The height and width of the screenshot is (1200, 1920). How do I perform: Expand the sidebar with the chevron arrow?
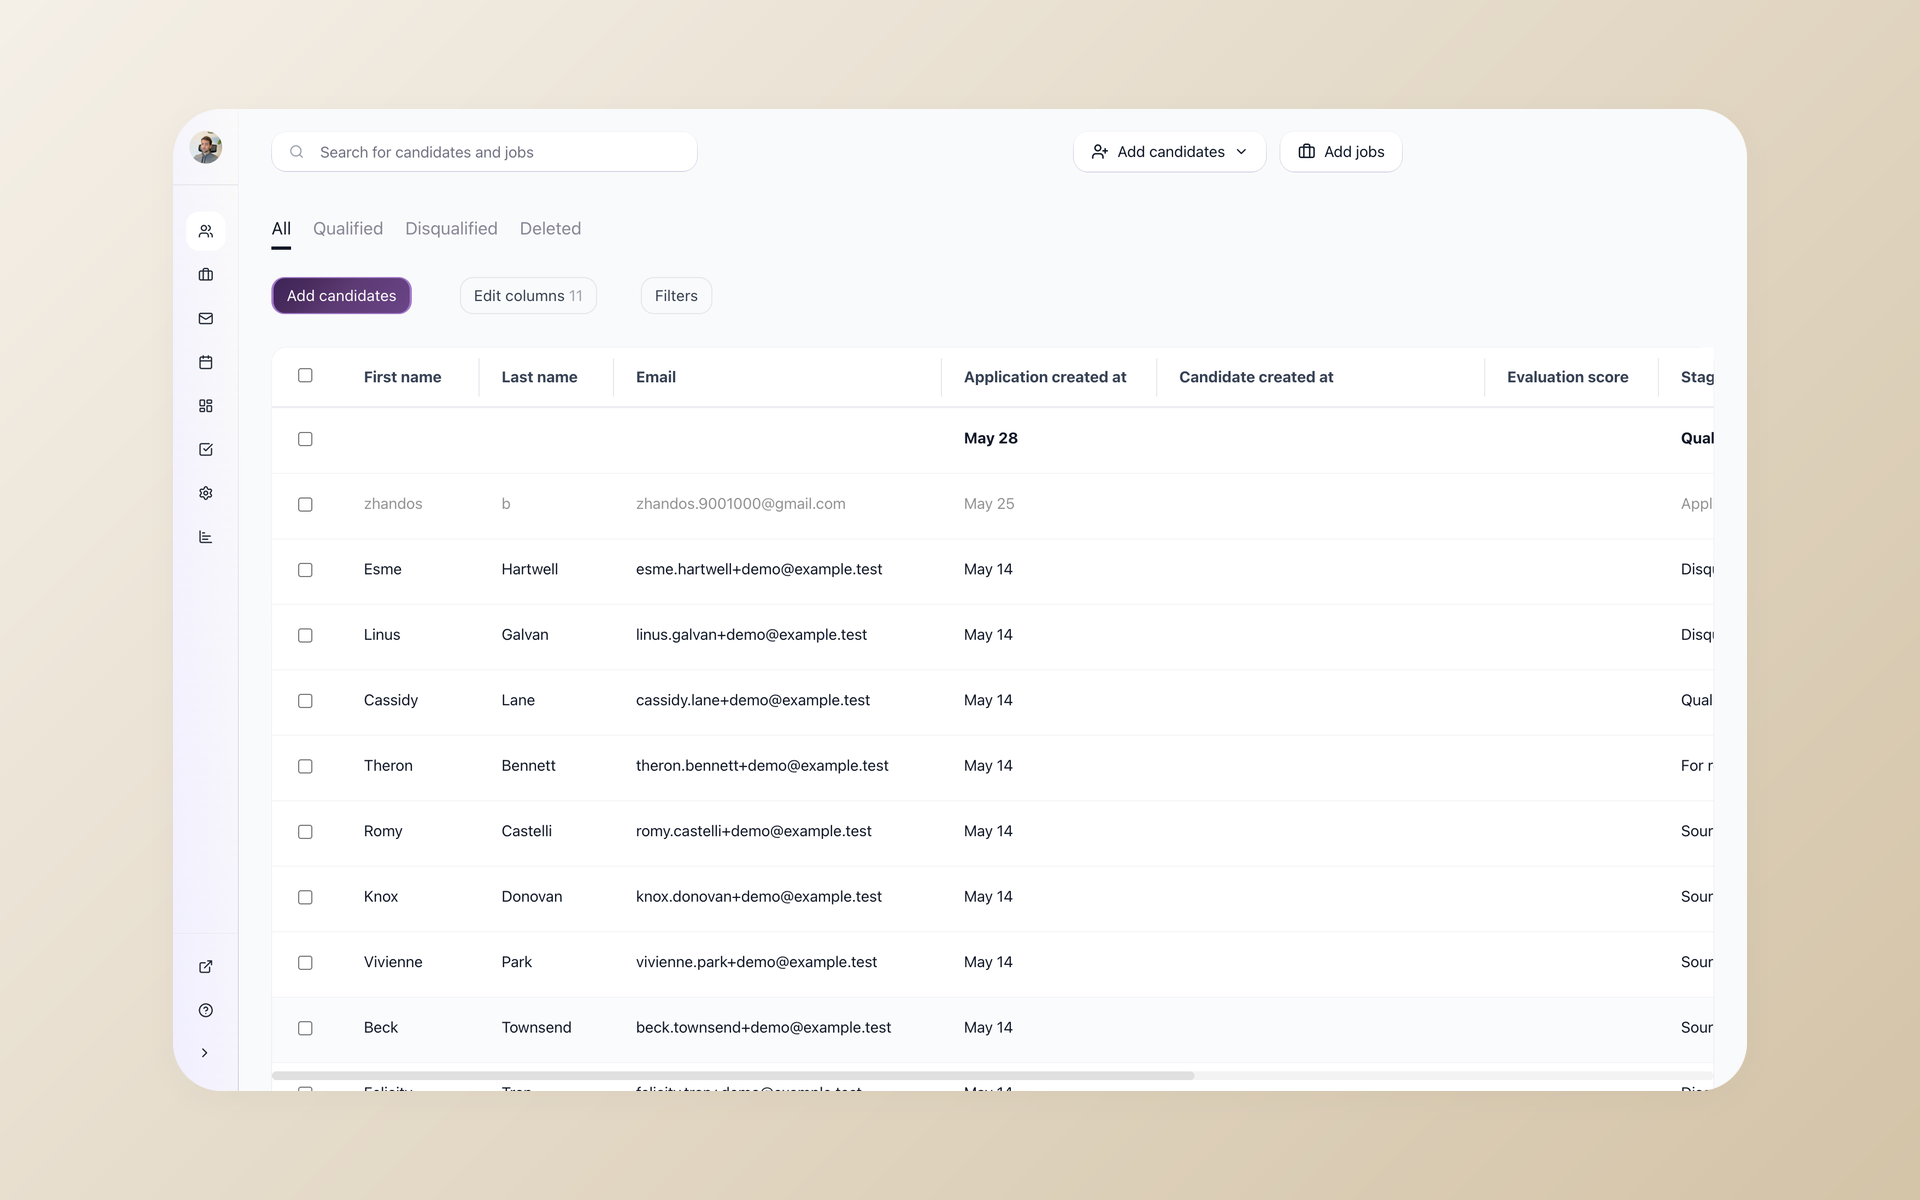click(205, 1053)
